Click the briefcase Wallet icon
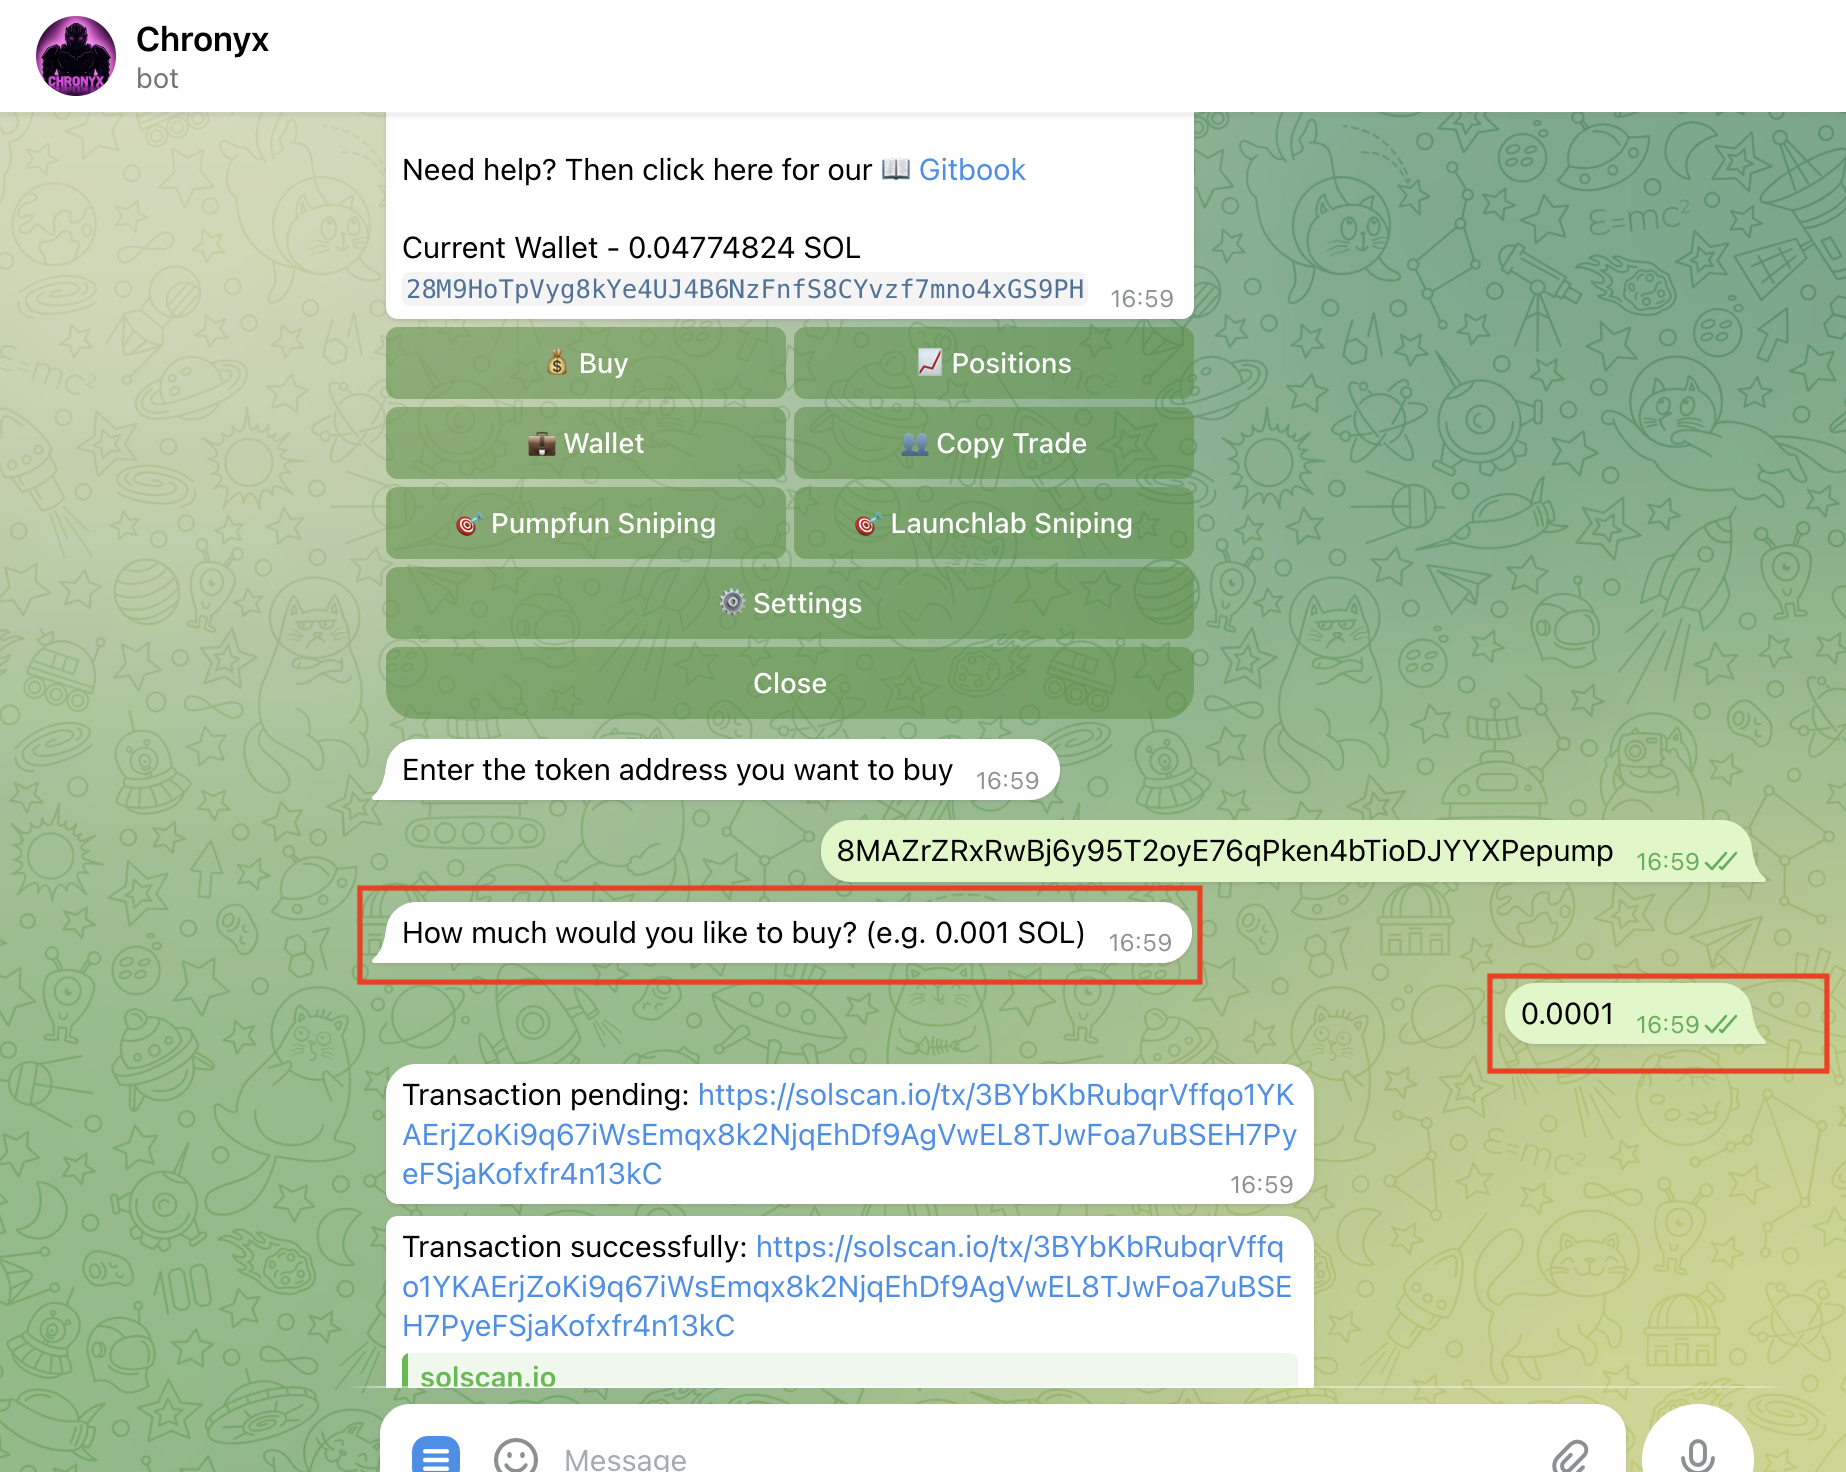The image size is (1846, 1472). pyautogui.click(x=540, y=443)
